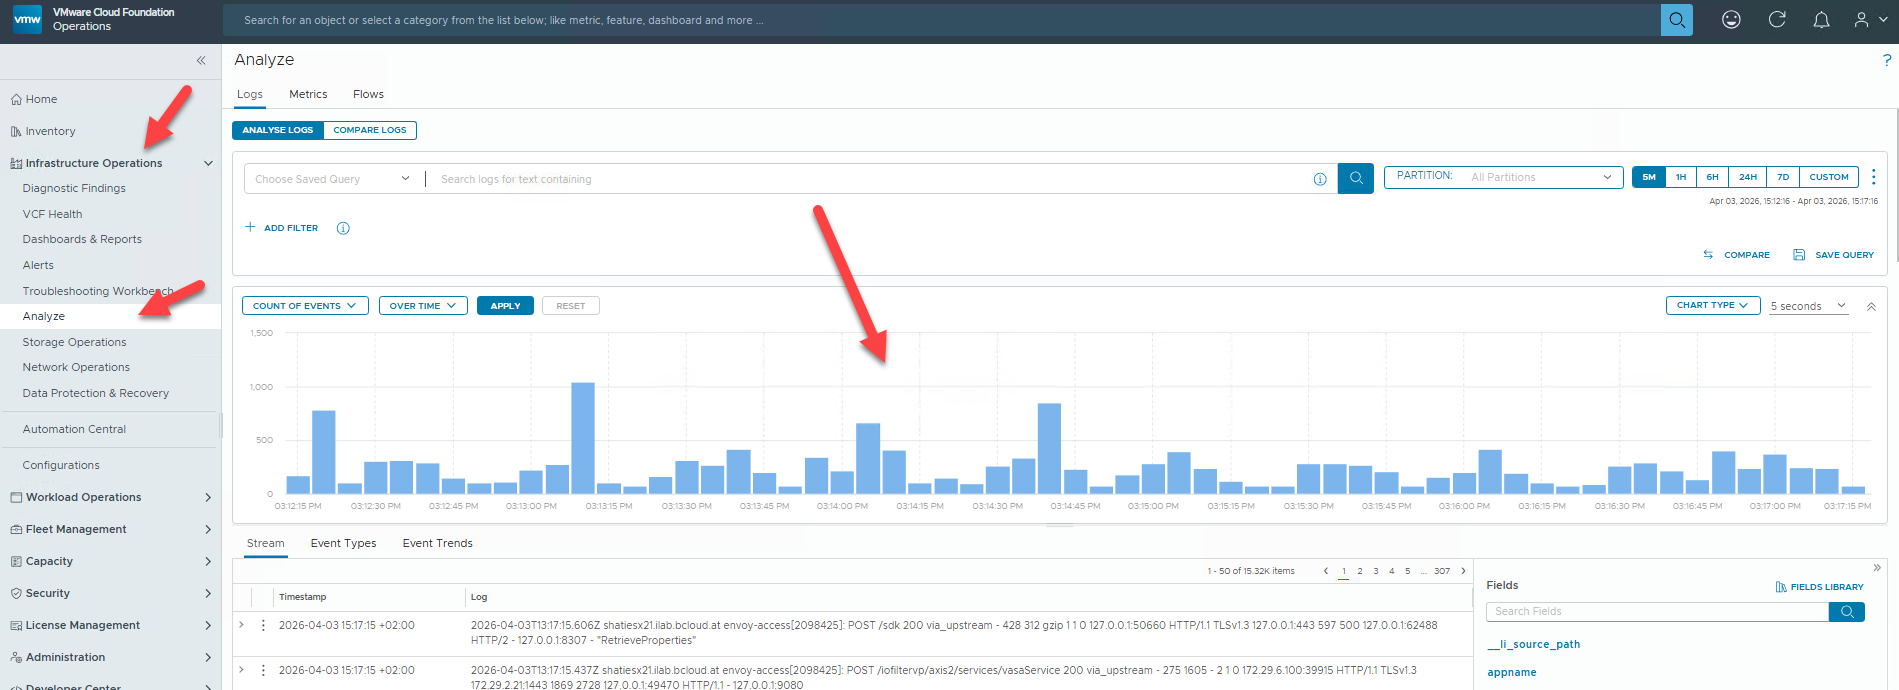Select the 24H time range
This screenshot has height=690, width=1899.
(x=1747, y=177)
